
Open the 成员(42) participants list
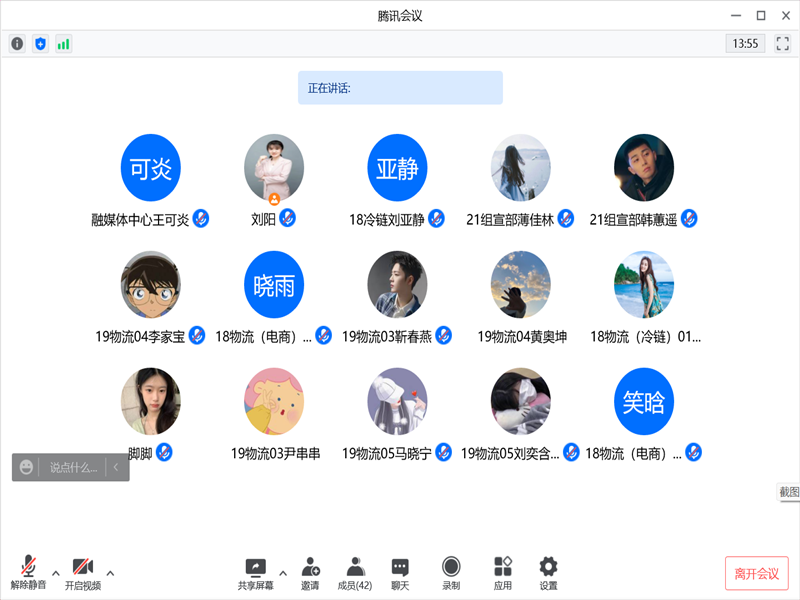click(x=354, y=573)
